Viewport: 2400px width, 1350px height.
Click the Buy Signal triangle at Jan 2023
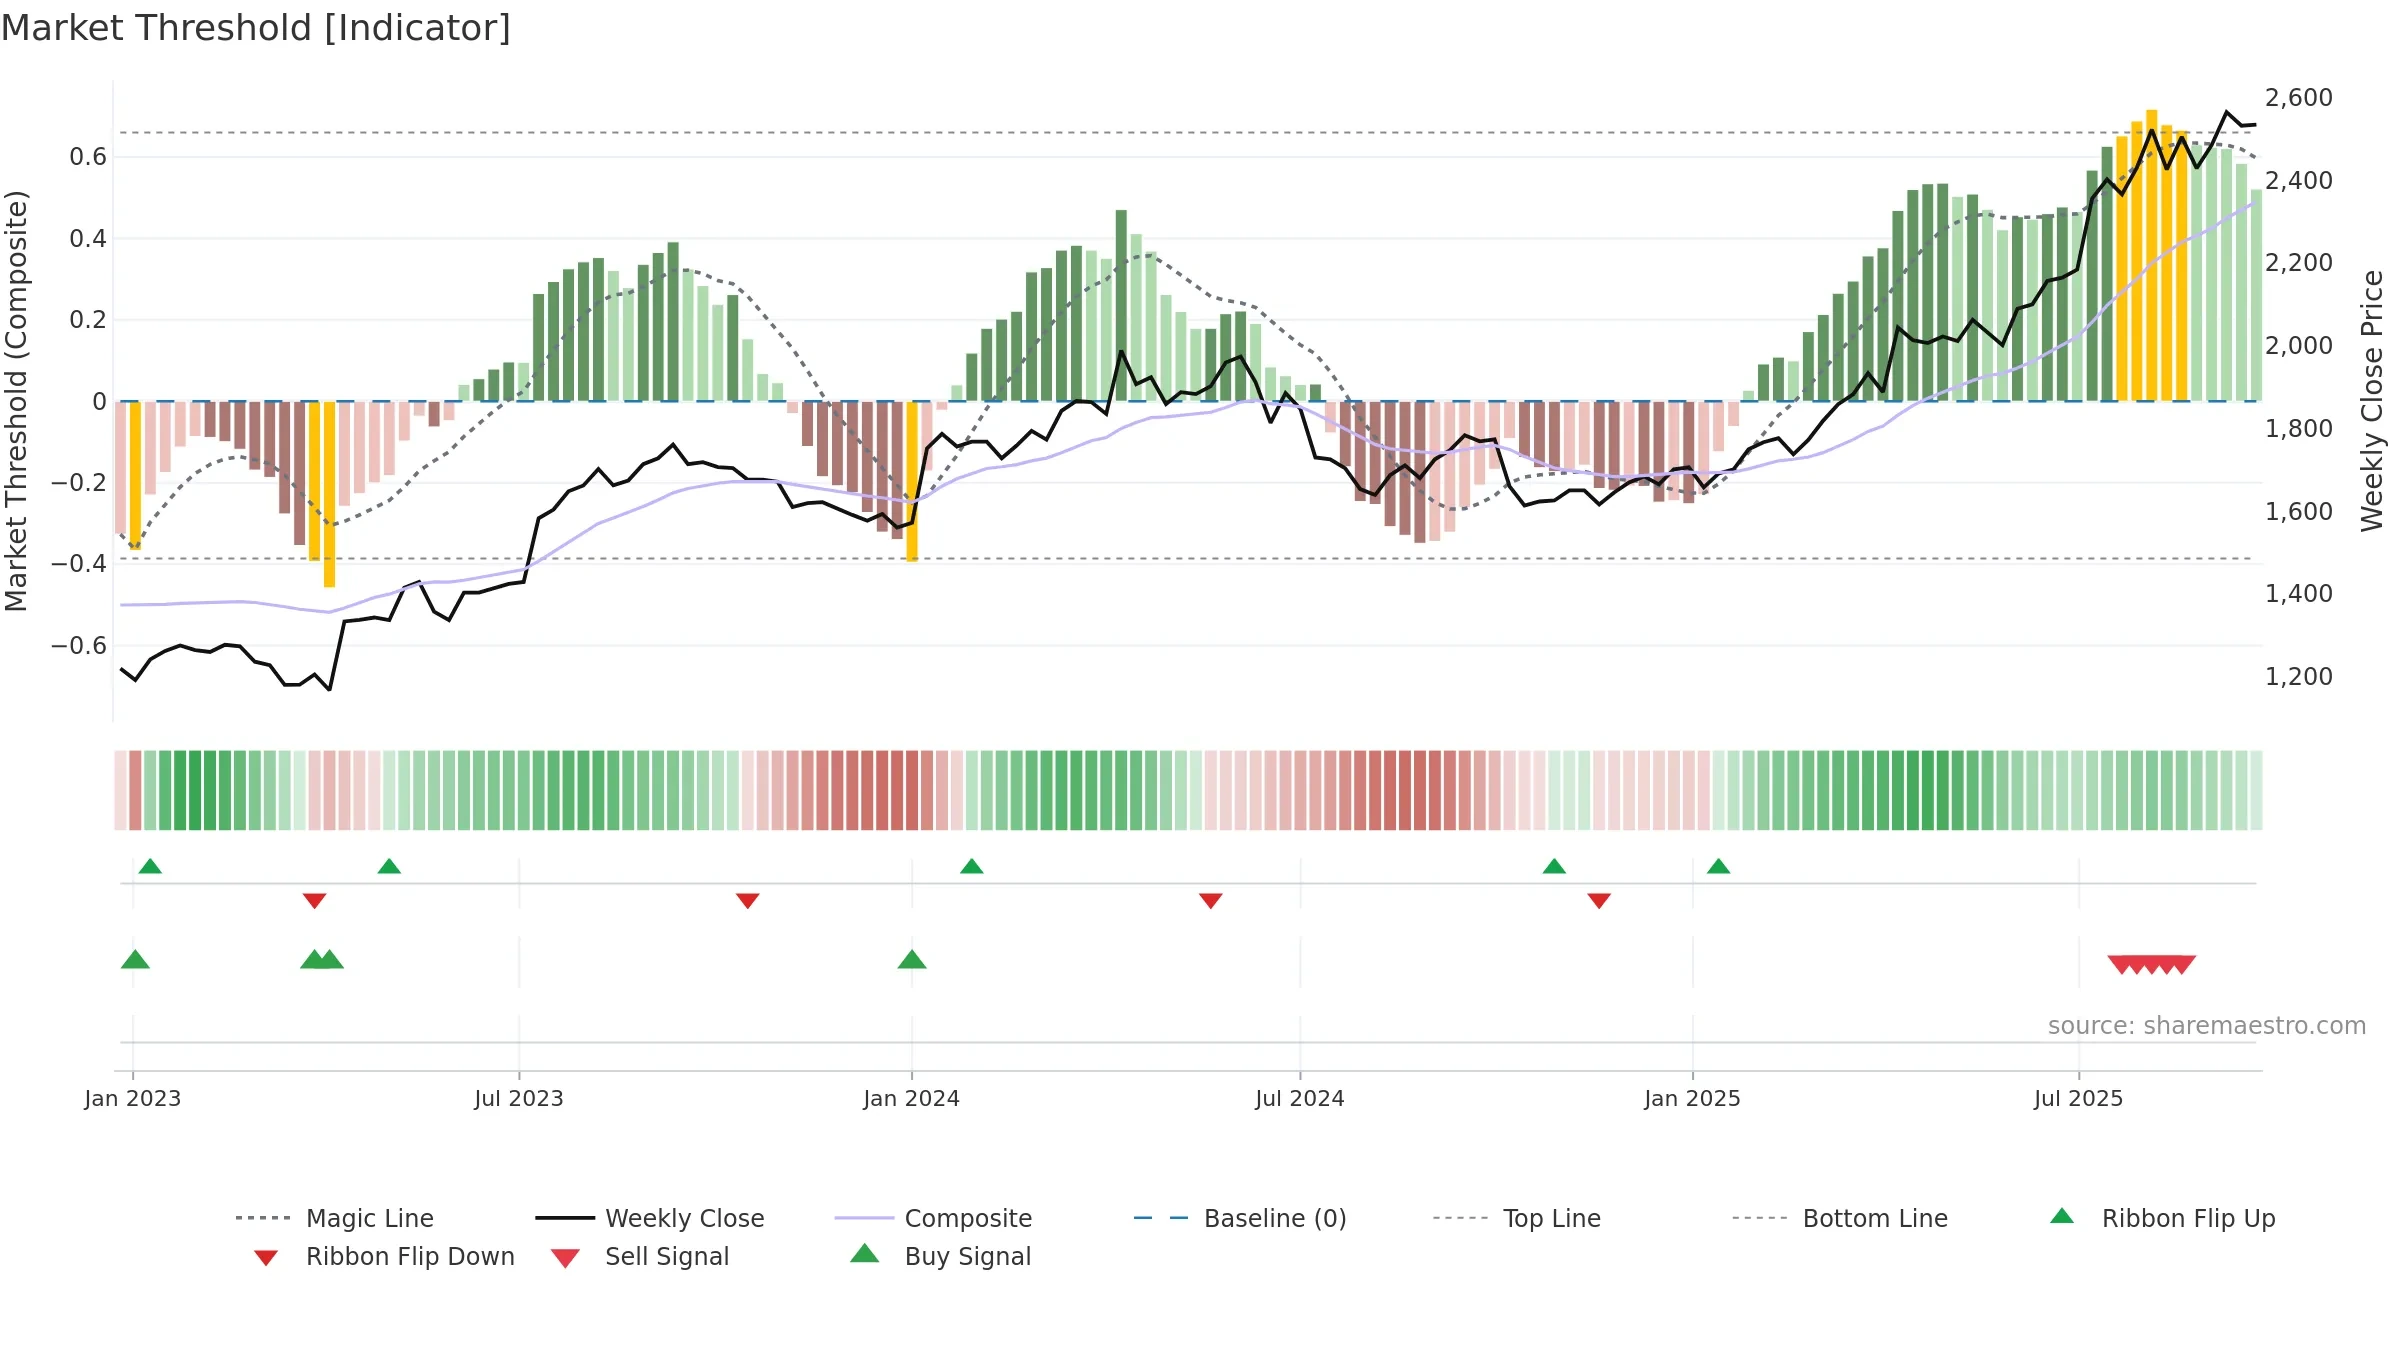point(135,960)
